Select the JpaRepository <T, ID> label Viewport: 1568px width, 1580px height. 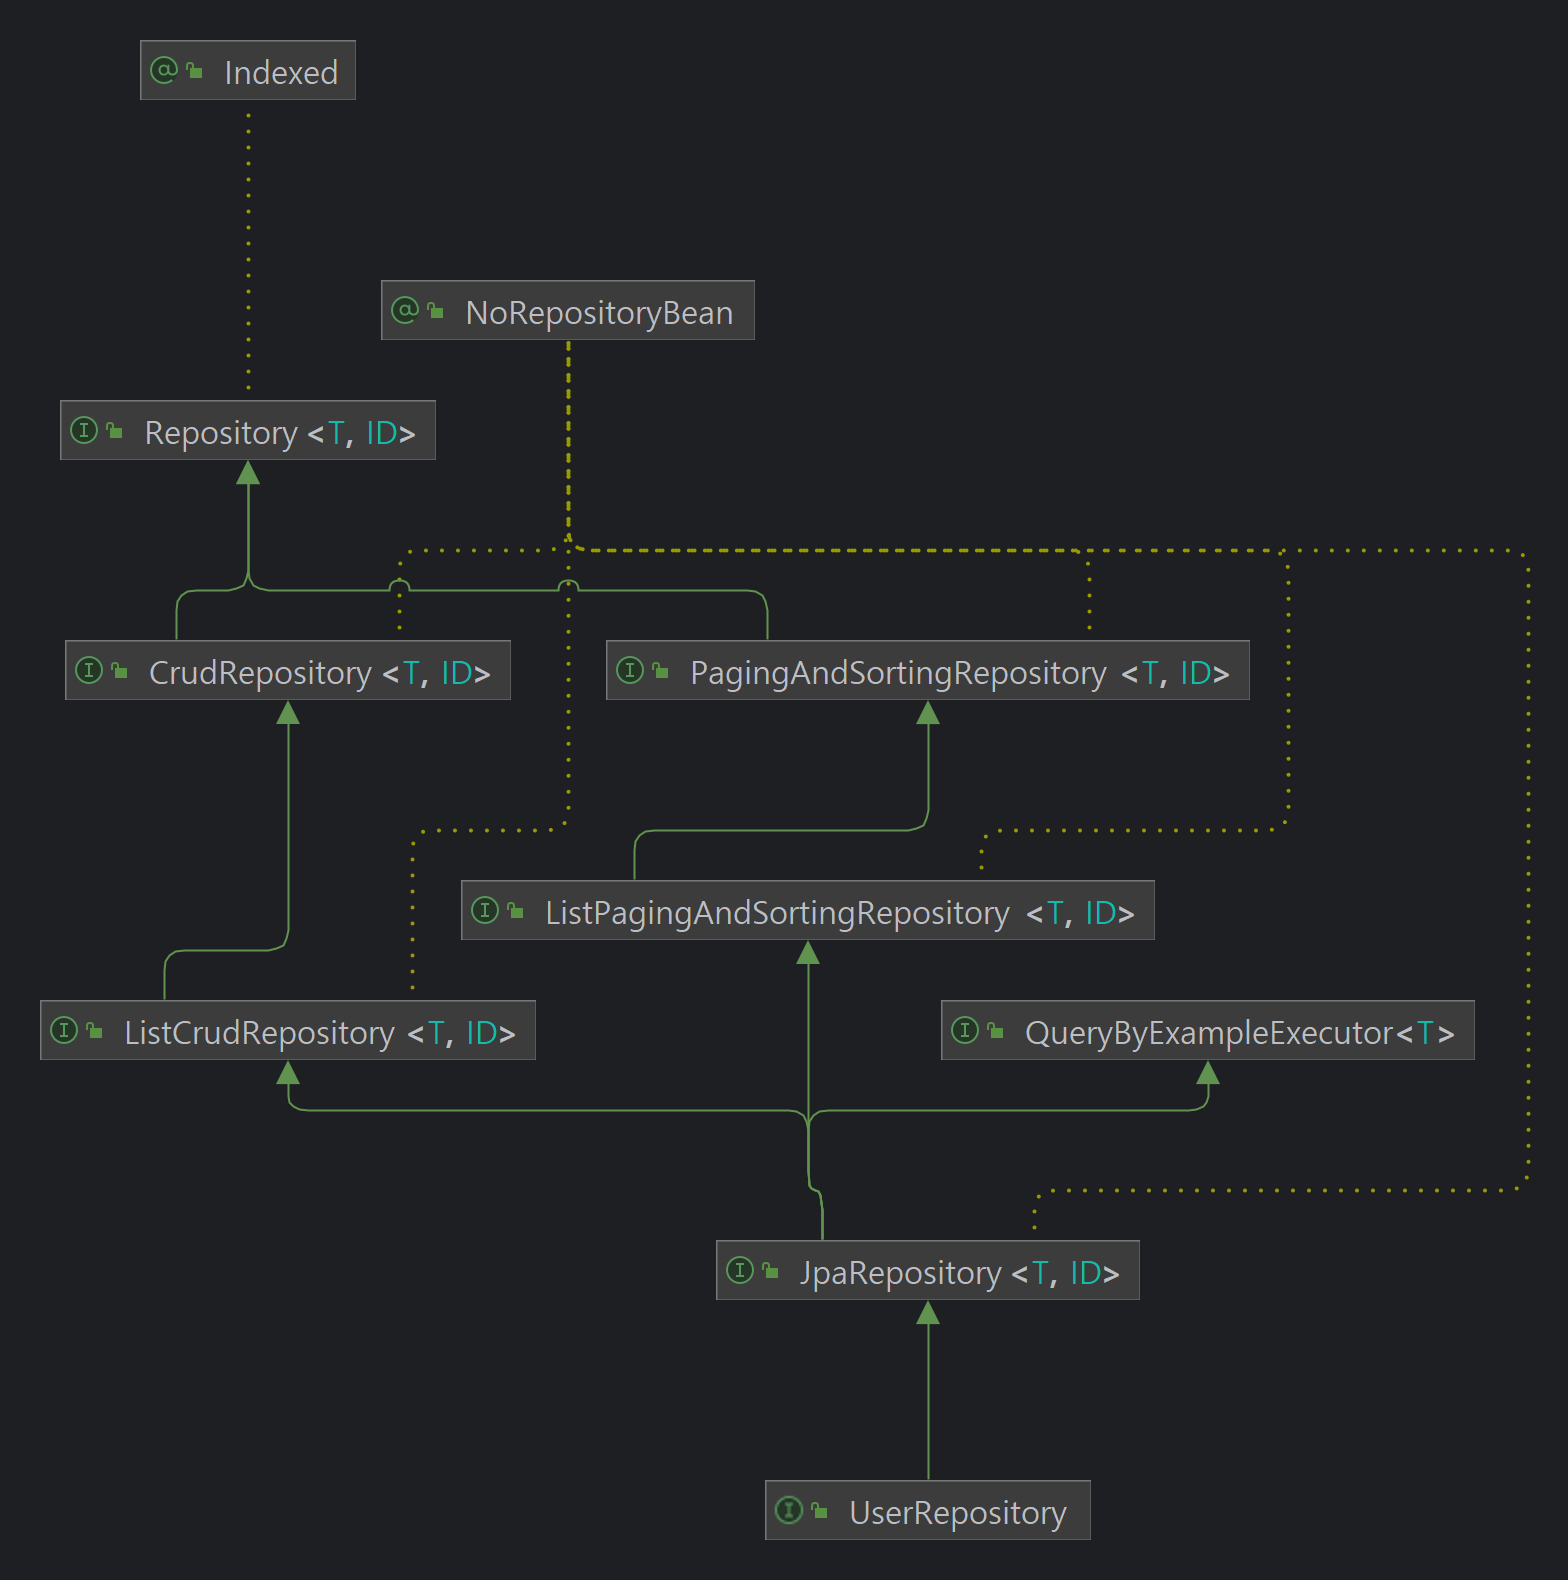pyautogui.click(x=960, y=1272)
